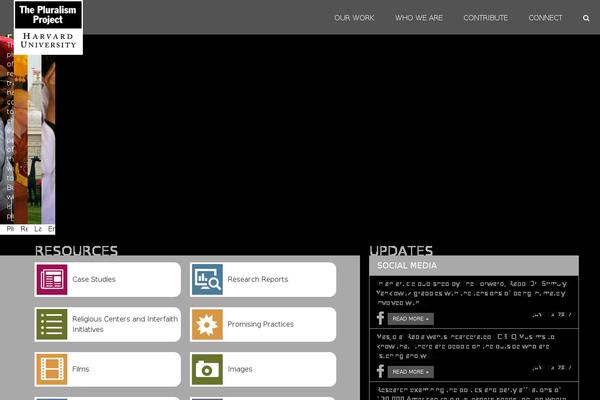
Task: Click READ MORE under the Masjid post
Action: coord(411,372)
